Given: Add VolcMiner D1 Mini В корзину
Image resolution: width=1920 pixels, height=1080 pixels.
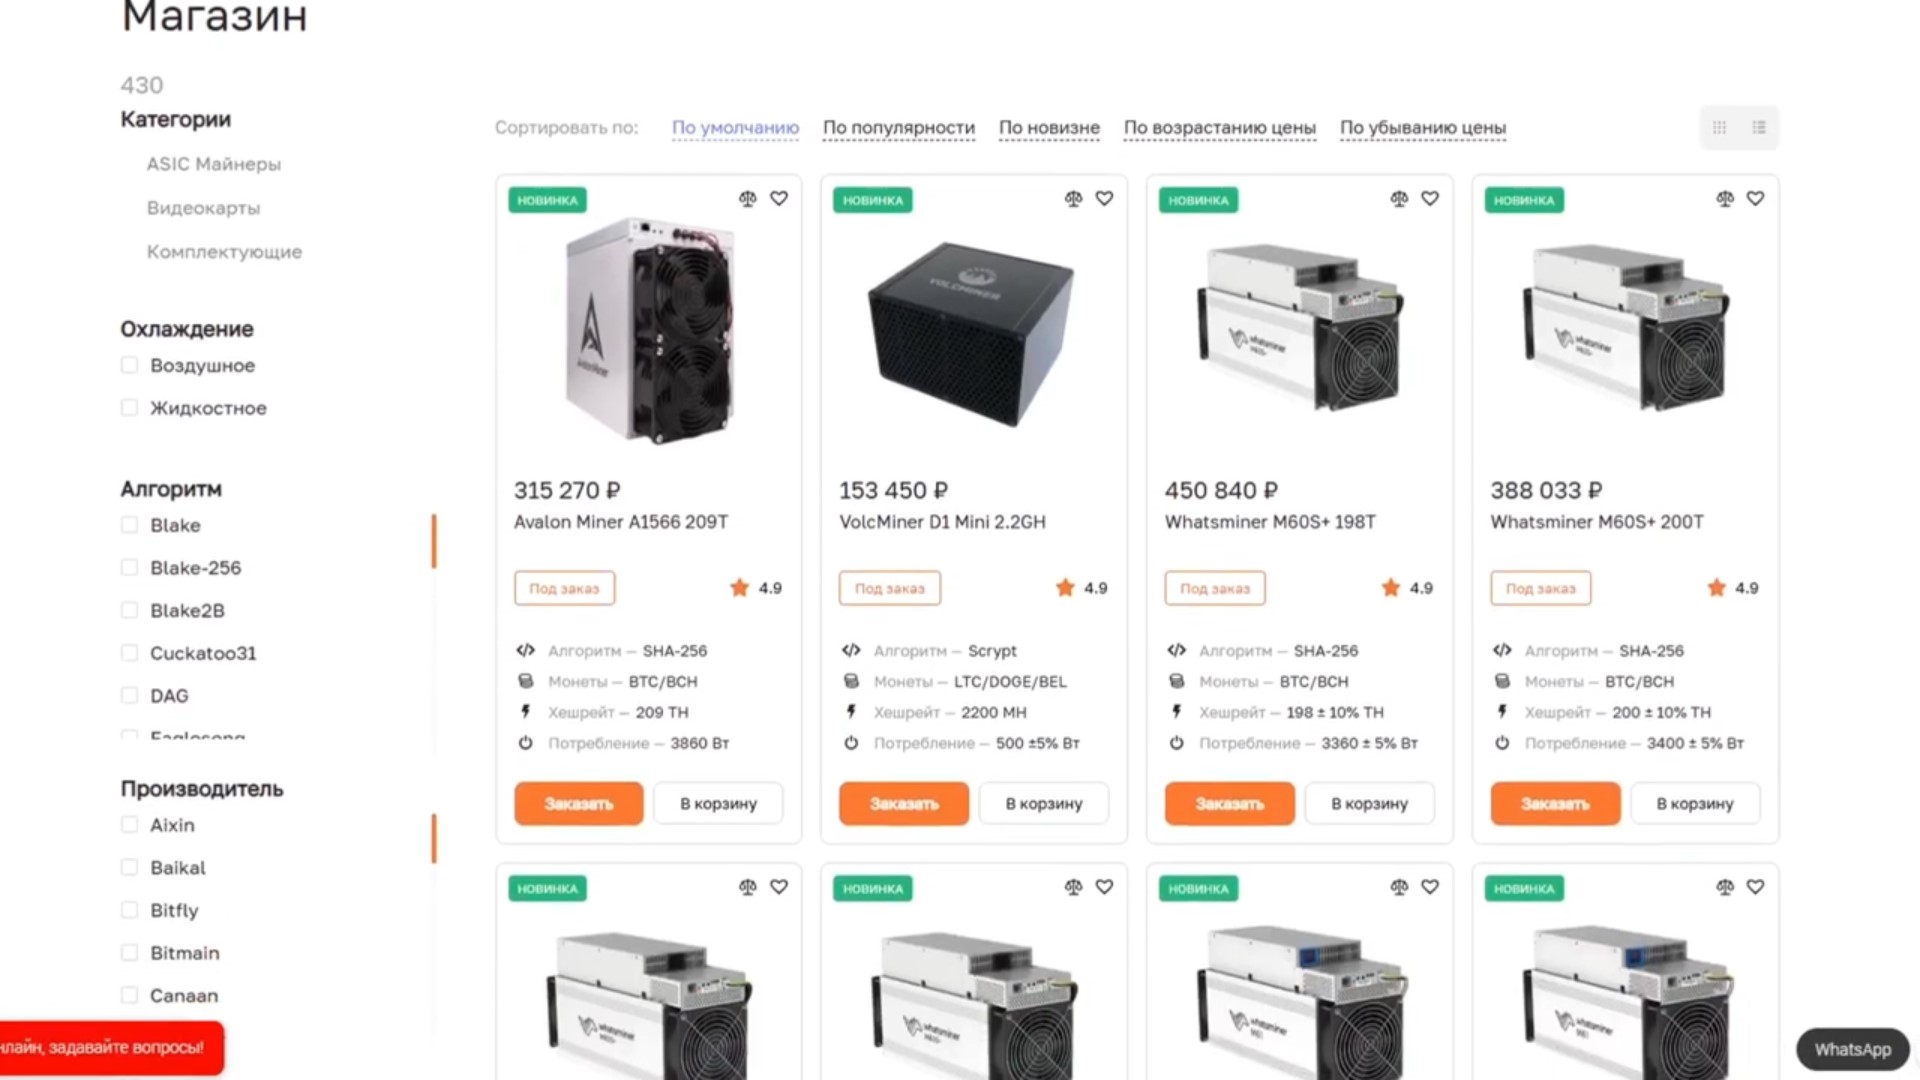Looking at the screenshot, I should 1044,803.
